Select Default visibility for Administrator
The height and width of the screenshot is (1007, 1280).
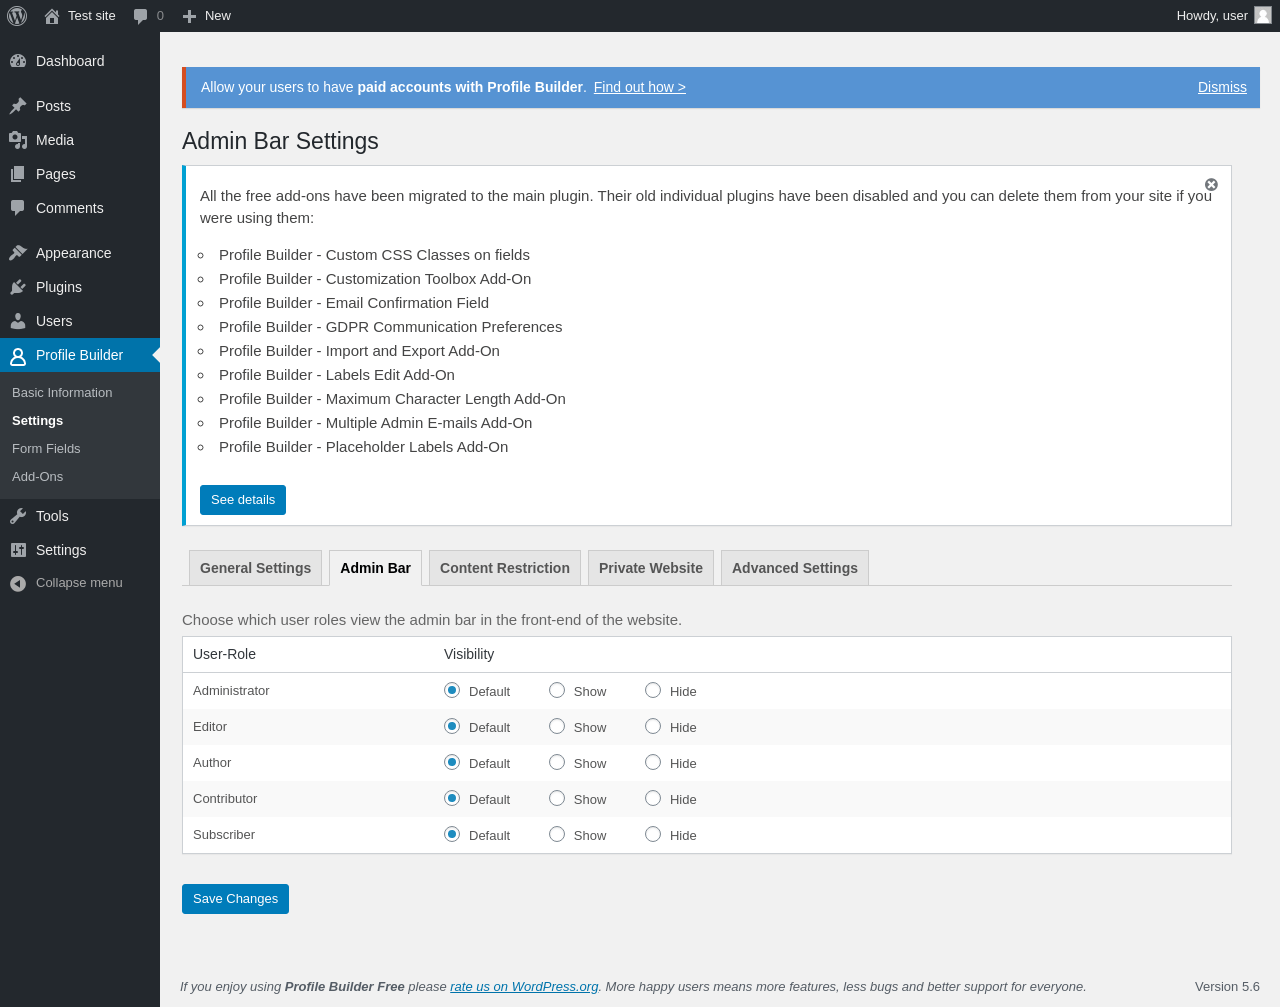pyautogui.click(x=452, y=690)
